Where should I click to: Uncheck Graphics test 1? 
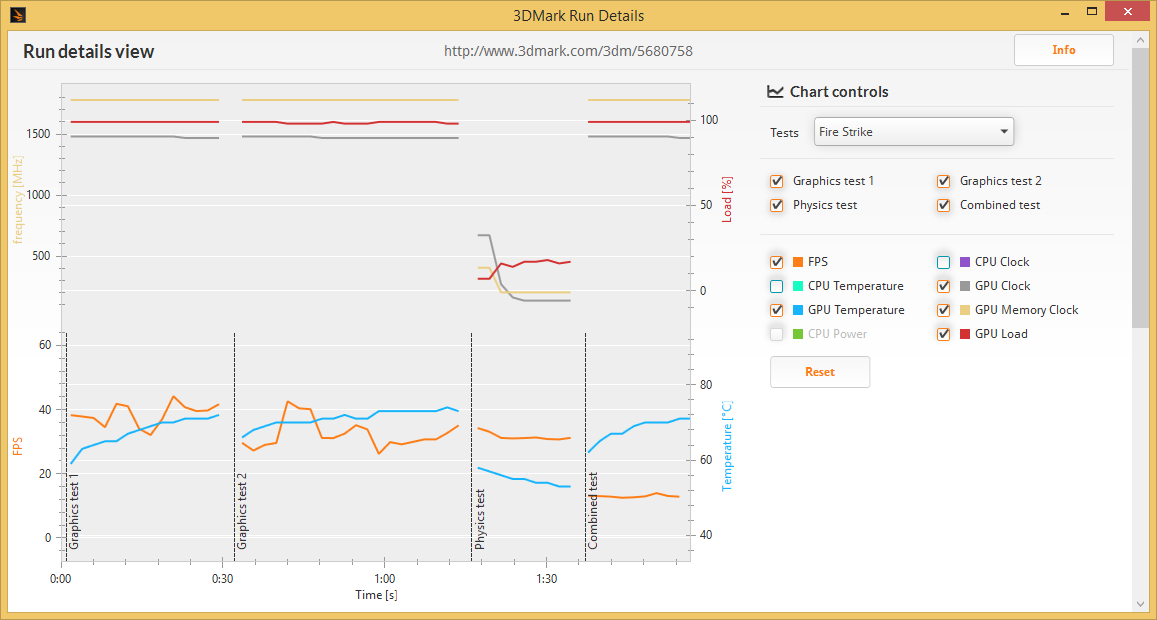(x=776, y=181)
